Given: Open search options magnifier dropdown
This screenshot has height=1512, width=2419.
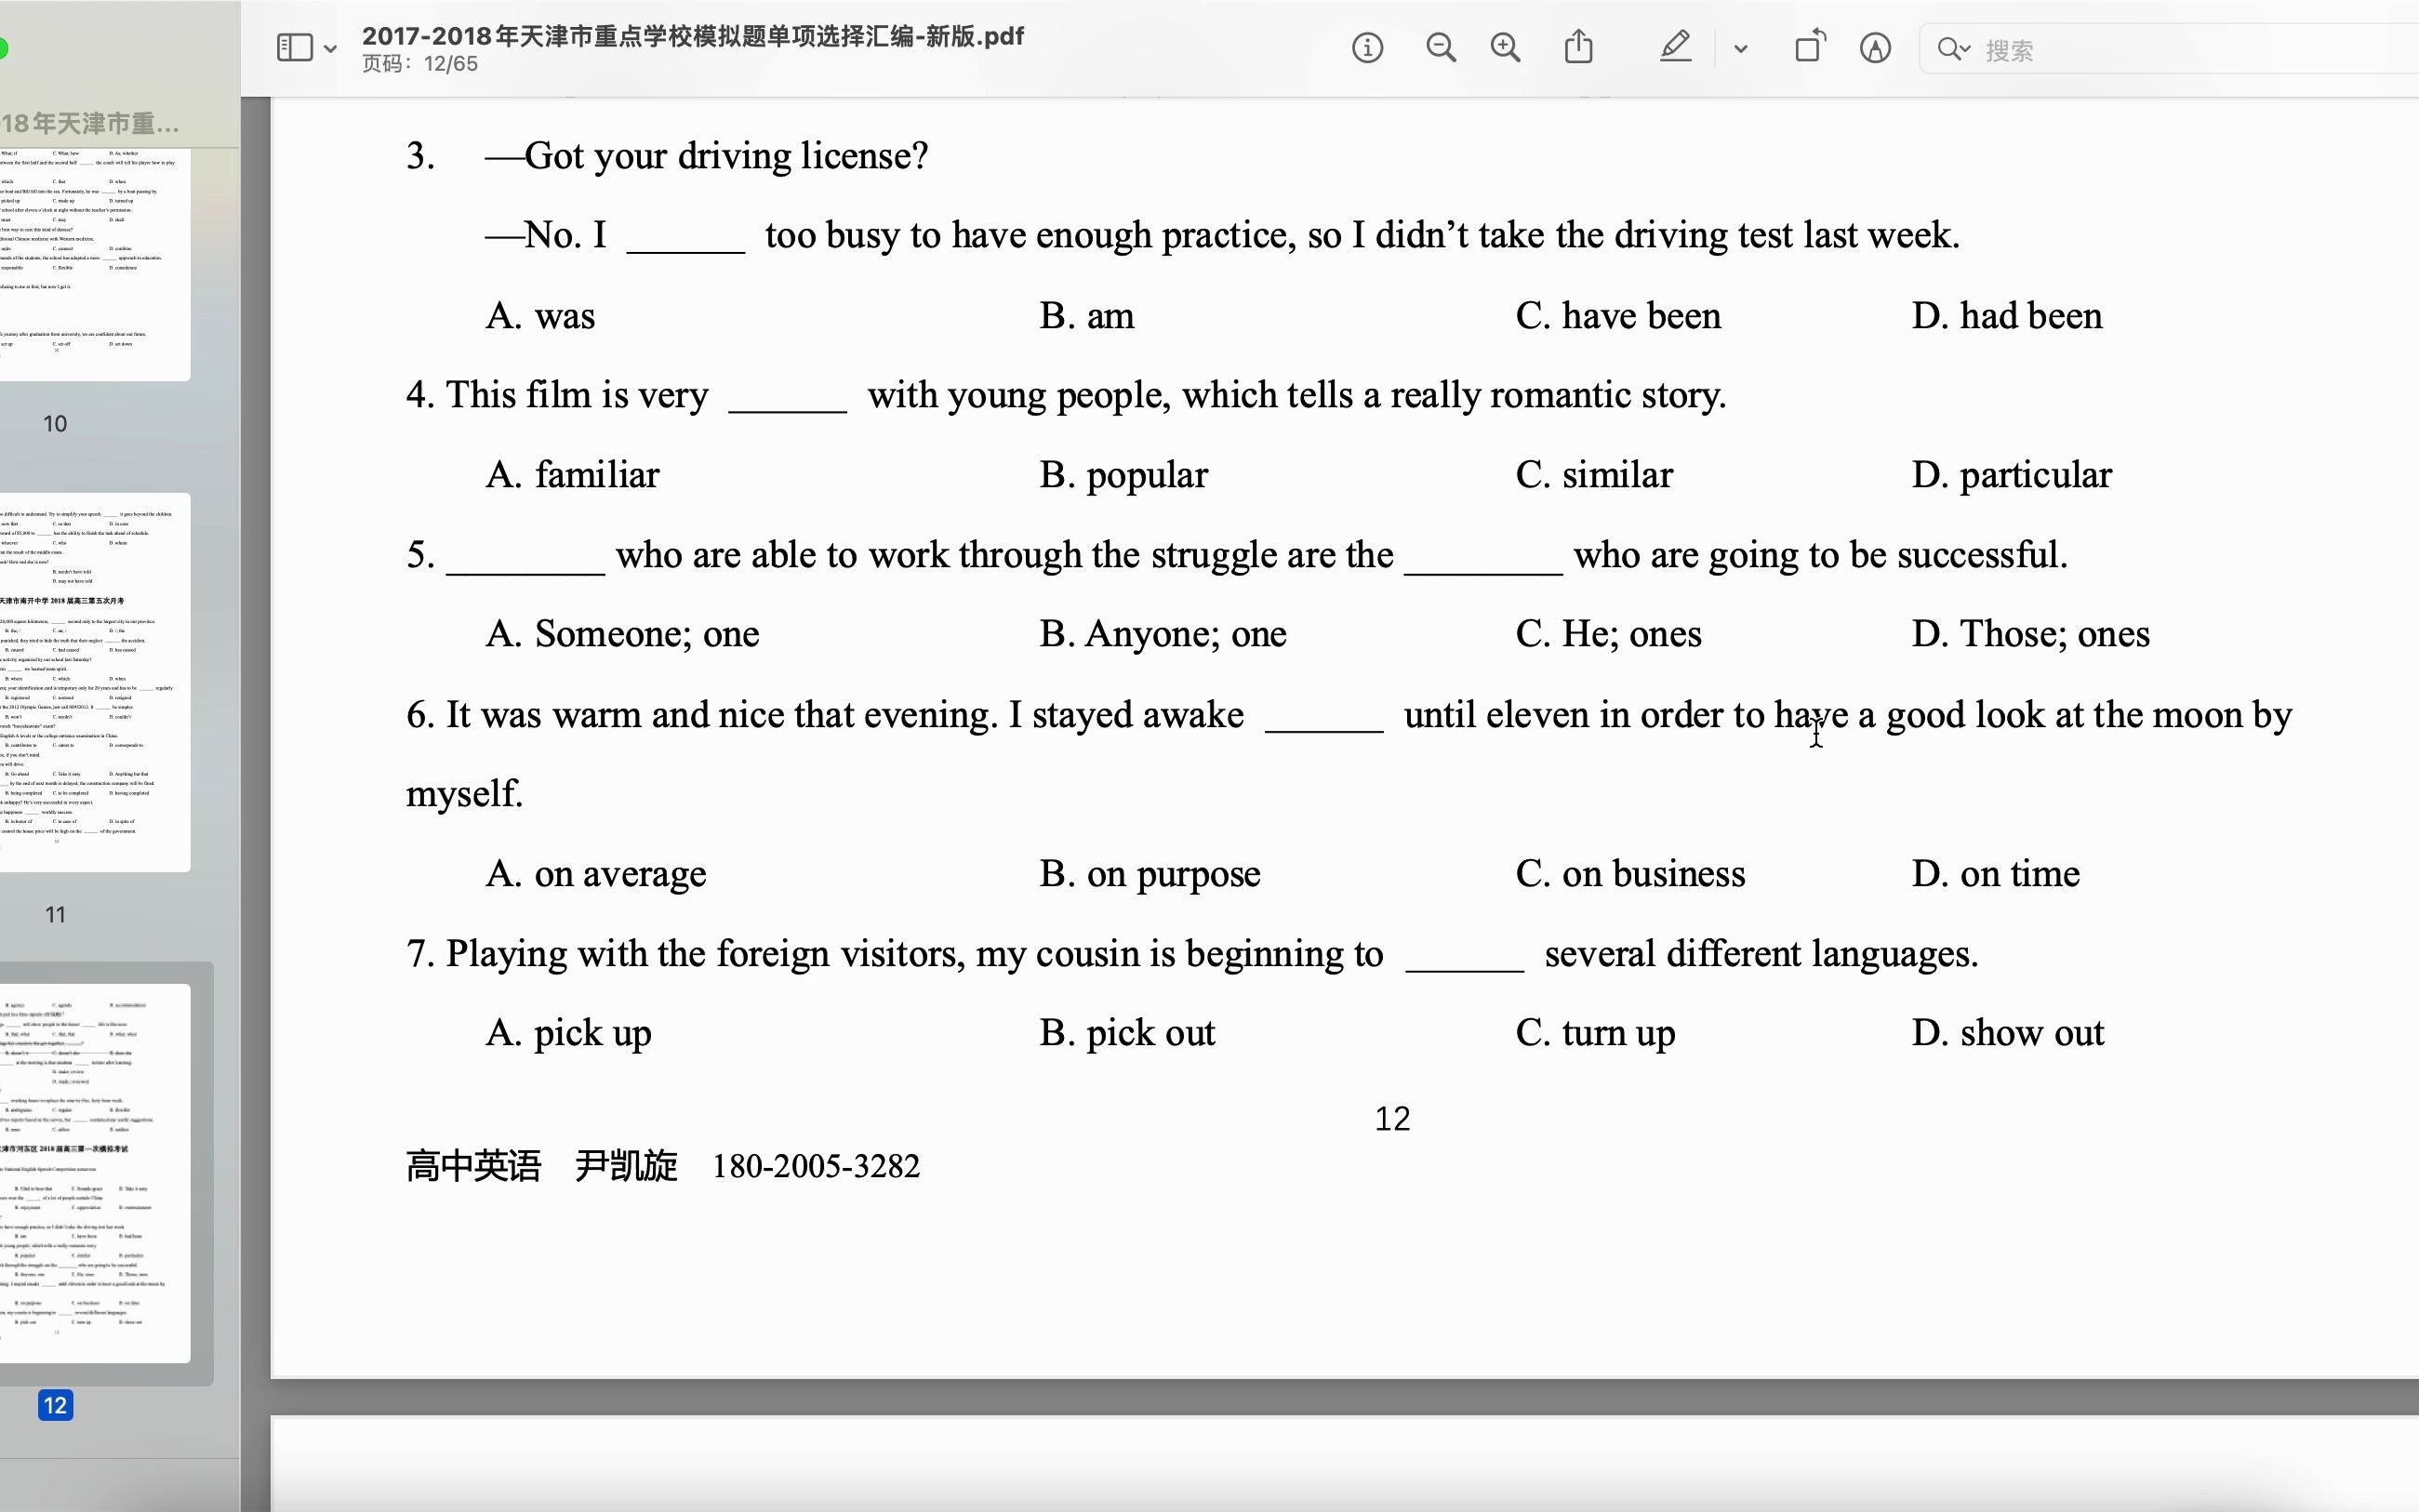Looking at the screenshot, I should pyautogui.click(x=1953, y=49).
